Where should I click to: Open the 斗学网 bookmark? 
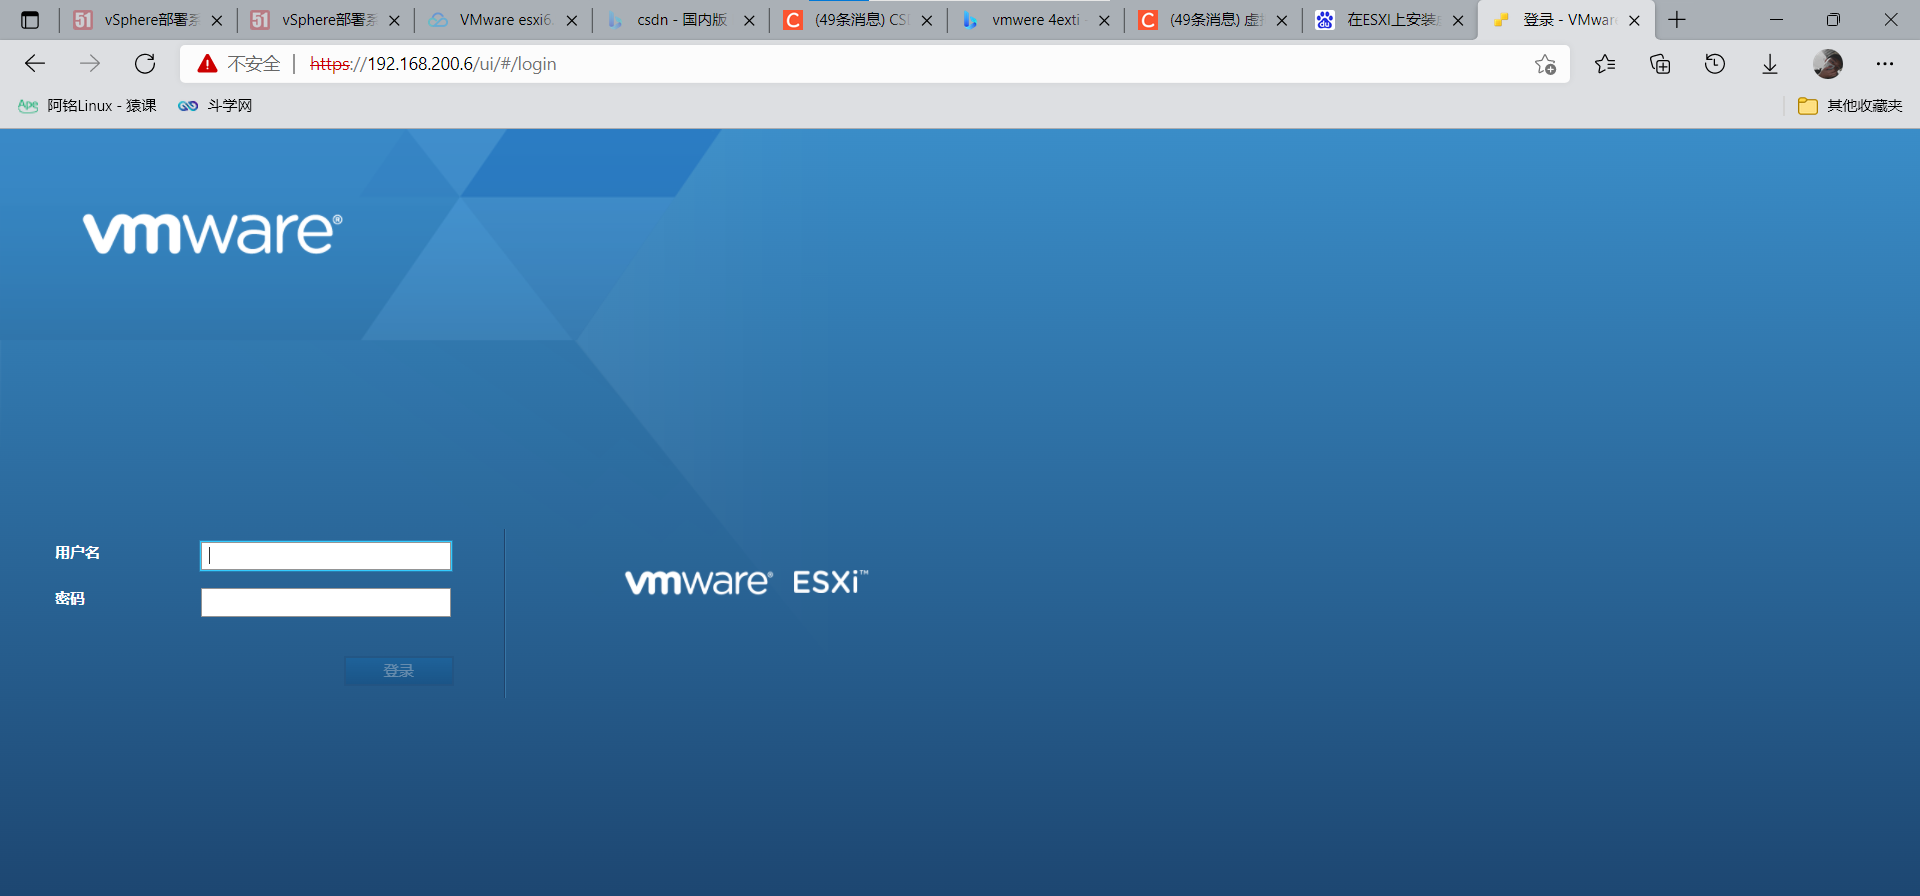tap(215, 106)
